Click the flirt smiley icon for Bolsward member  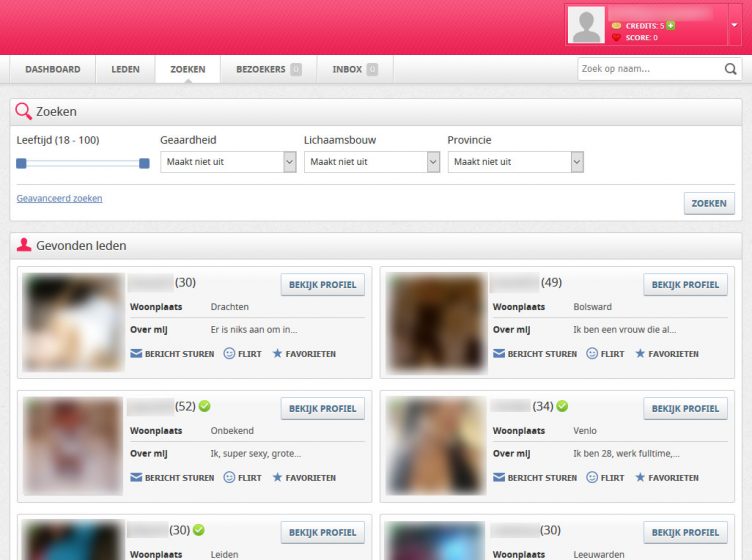[x=592, y=354]
